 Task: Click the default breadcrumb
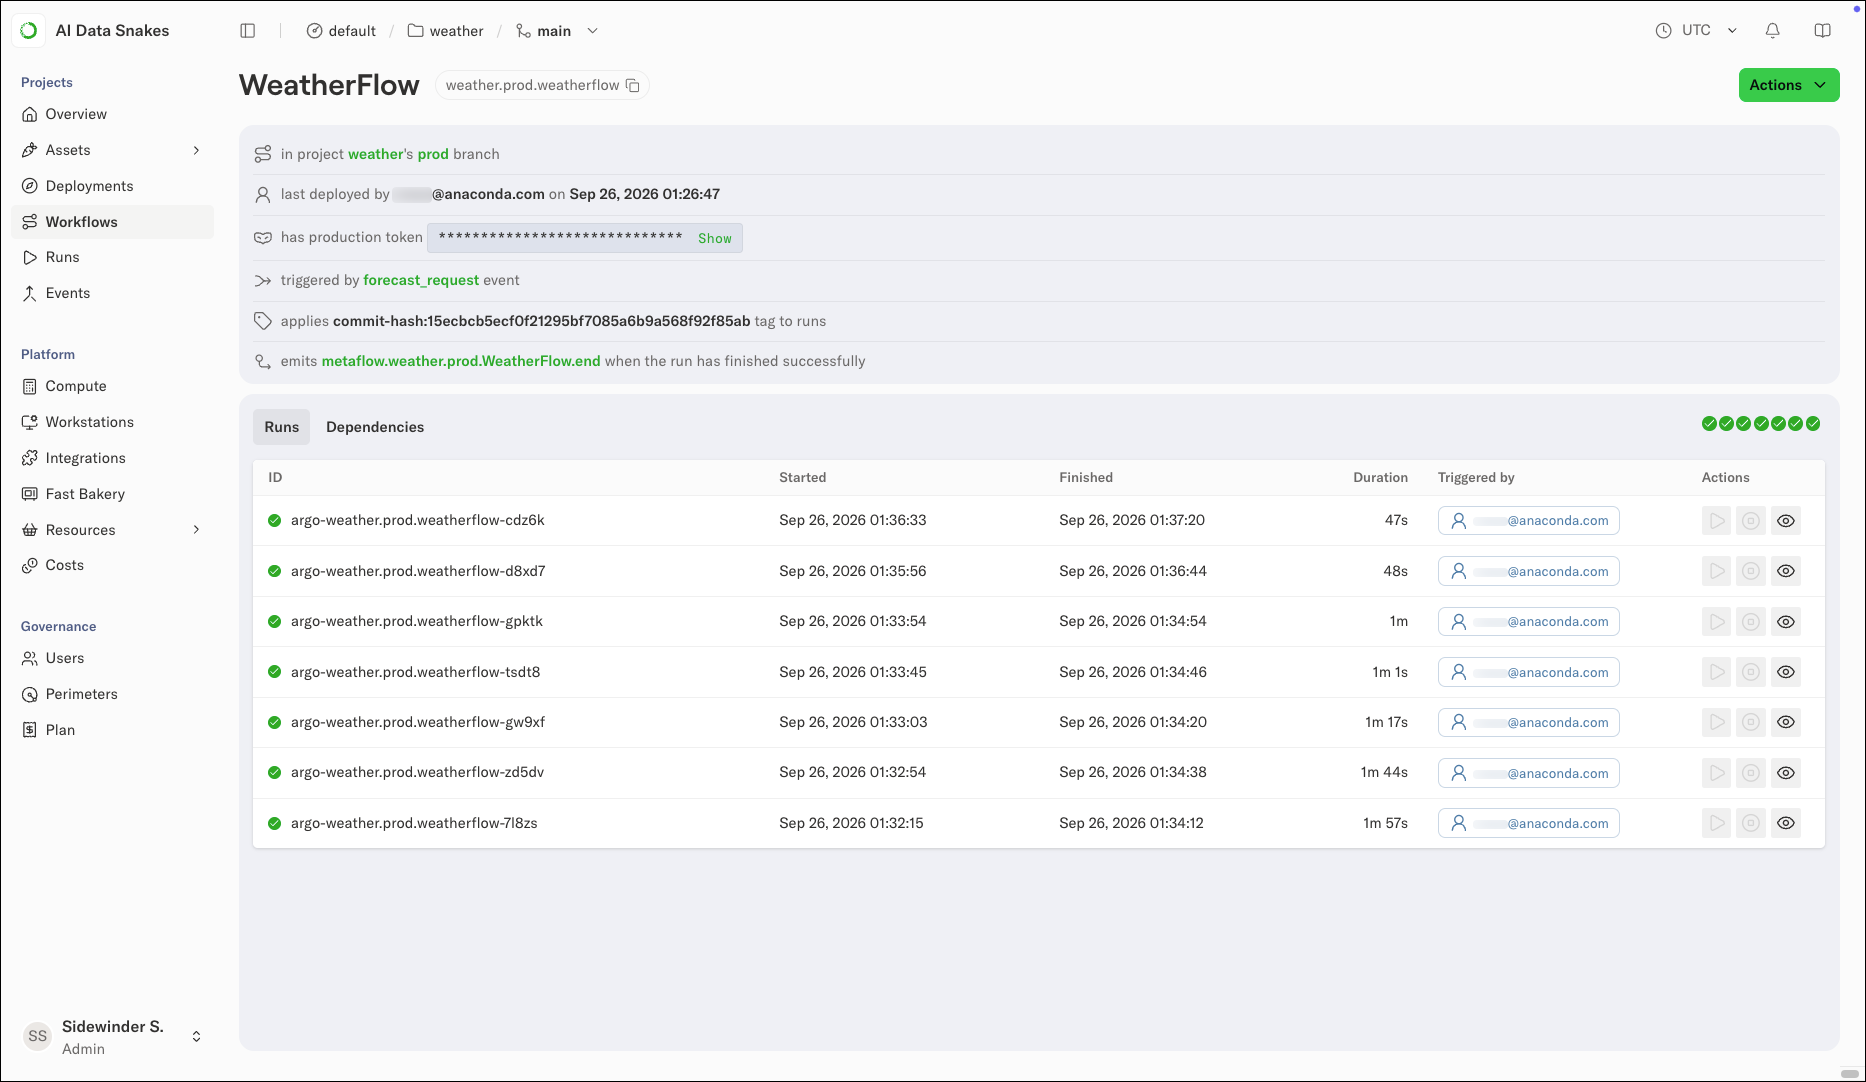(x=341, y=31)
